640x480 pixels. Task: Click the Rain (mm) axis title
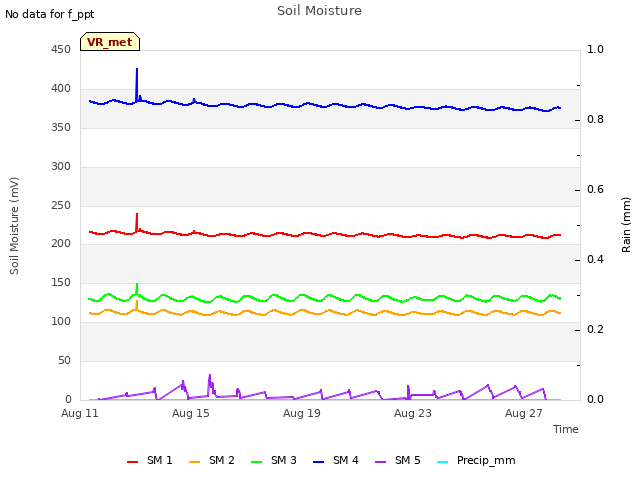click(626, 225)
